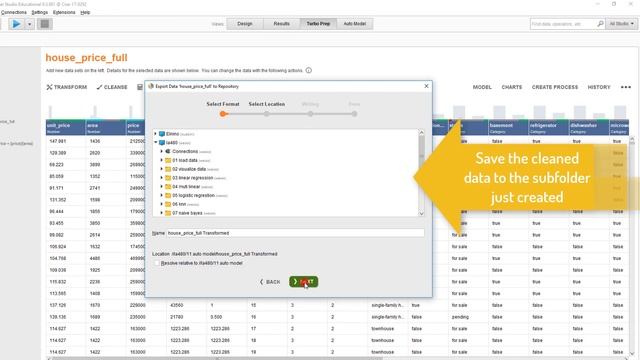Open the Connections menu

tap(13, 12)
